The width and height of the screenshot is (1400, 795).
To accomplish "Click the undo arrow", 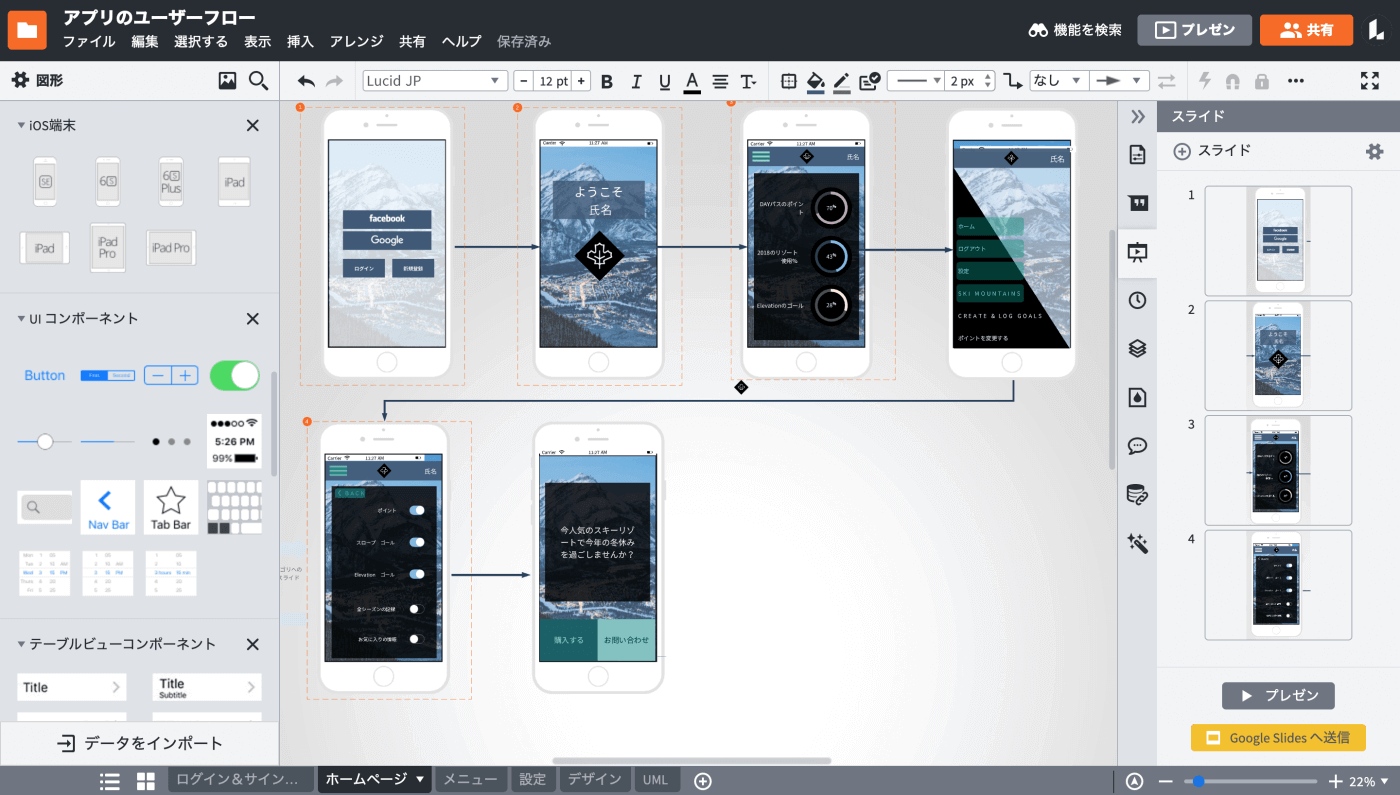I will (306, 81).
